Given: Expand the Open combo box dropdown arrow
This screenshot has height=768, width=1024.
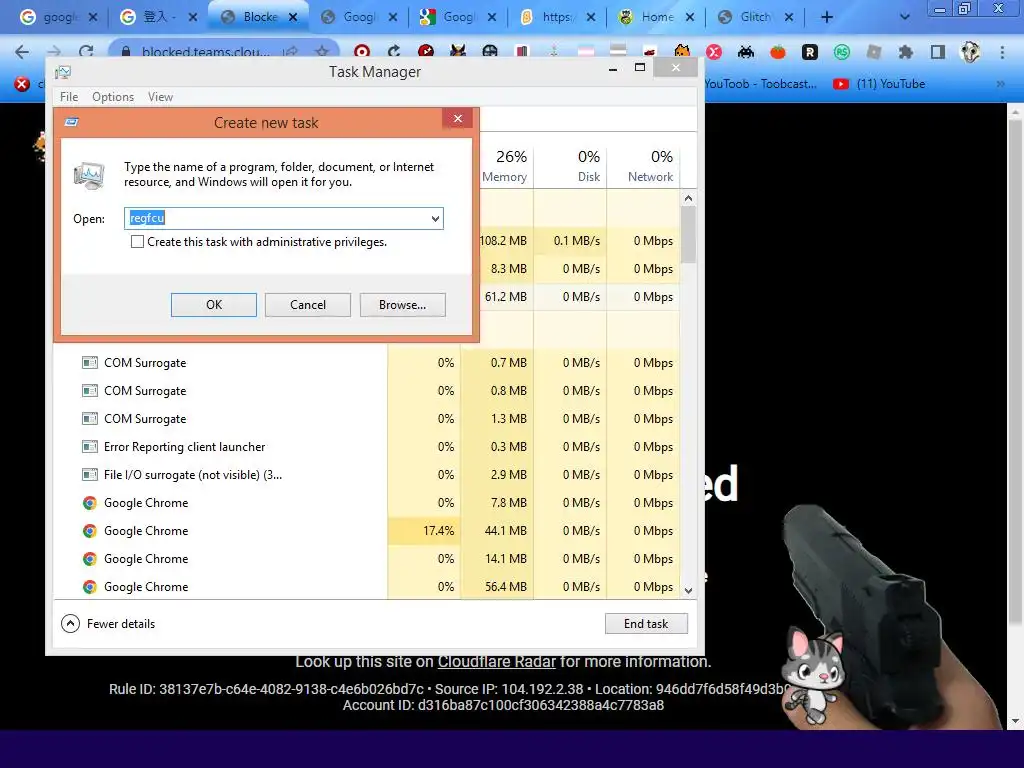Looking at the screenshot, I should 435,218.
